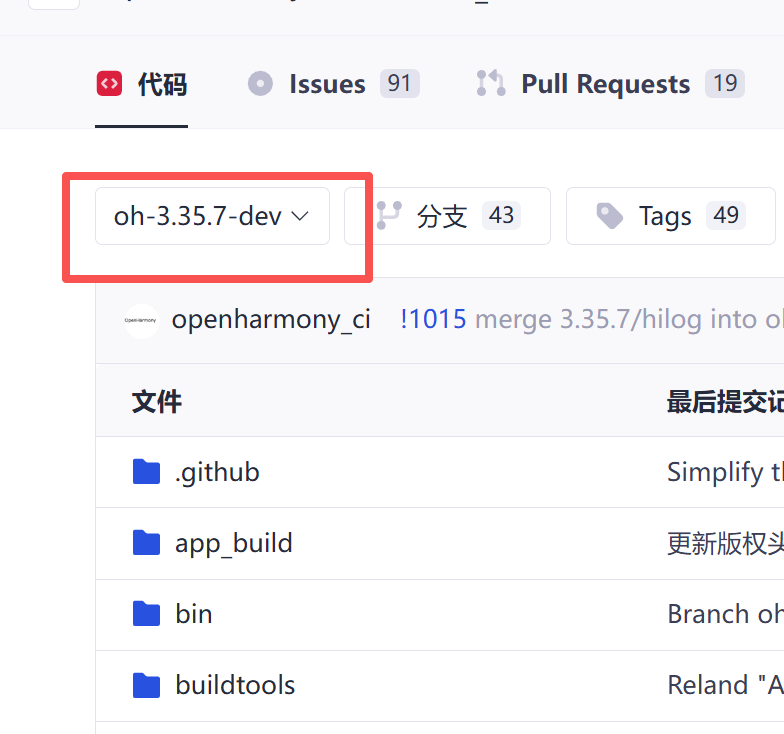
Task: Click the Issues circle icon
Action: tap(260, 84)
